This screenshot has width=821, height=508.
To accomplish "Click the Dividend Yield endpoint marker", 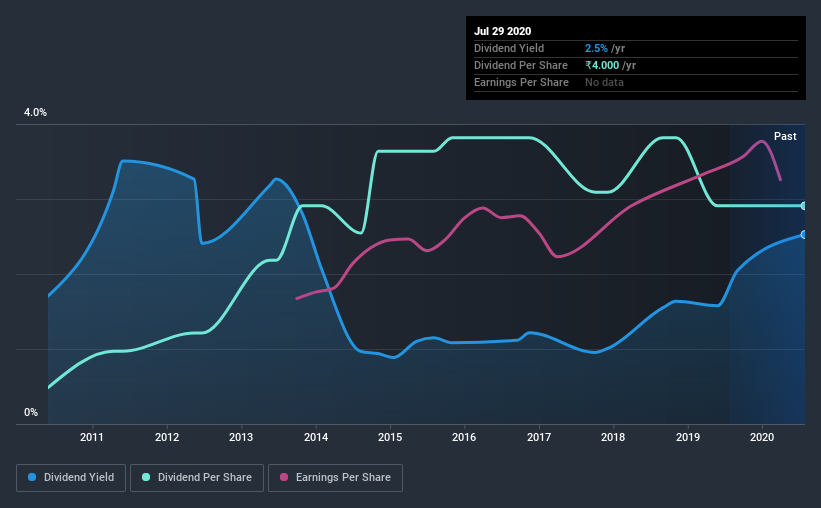I will [804, 235].
